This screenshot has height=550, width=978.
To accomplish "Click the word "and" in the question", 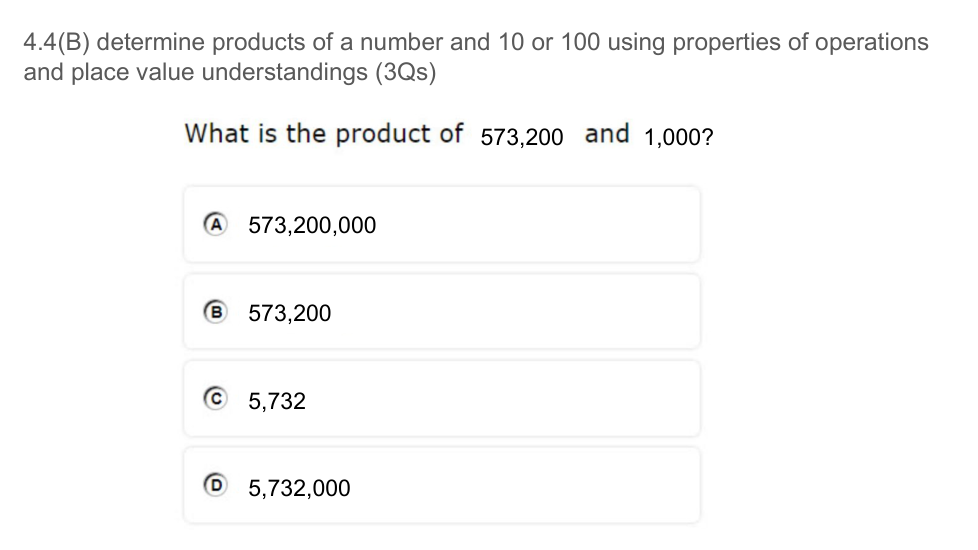I will click(x=607, y=133).
